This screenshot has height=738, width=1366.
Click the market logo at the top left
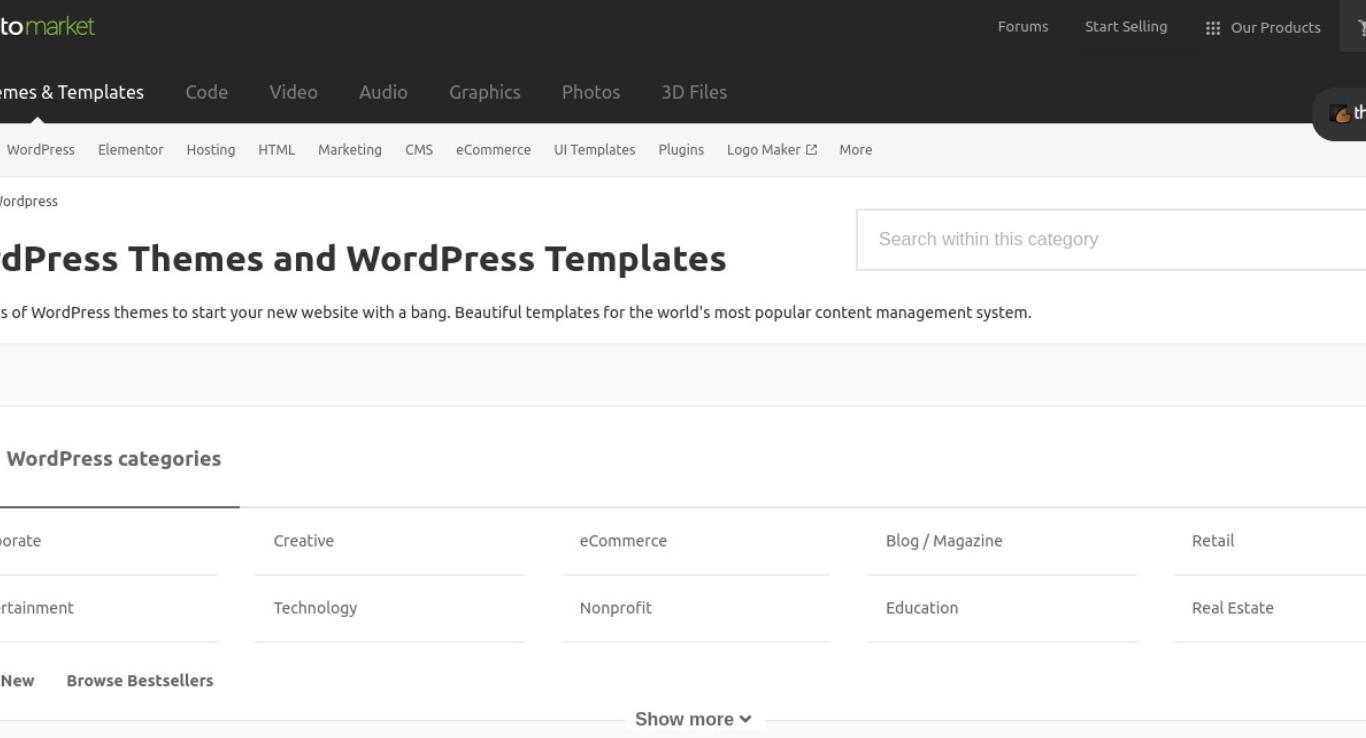click(x=47, y=26)
